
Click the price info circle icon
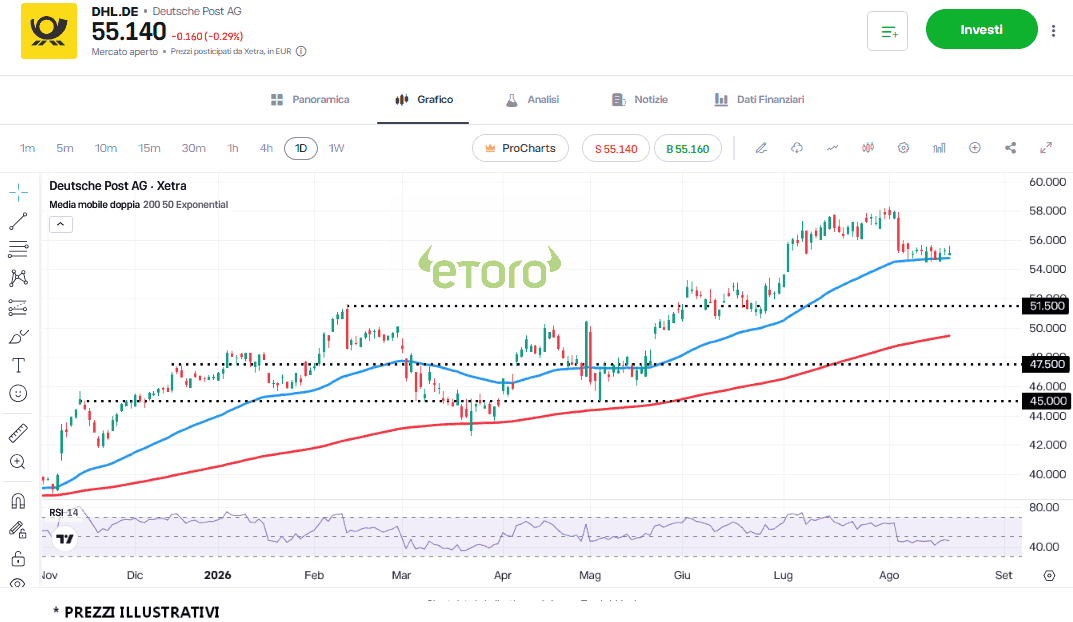click(301, 51)
